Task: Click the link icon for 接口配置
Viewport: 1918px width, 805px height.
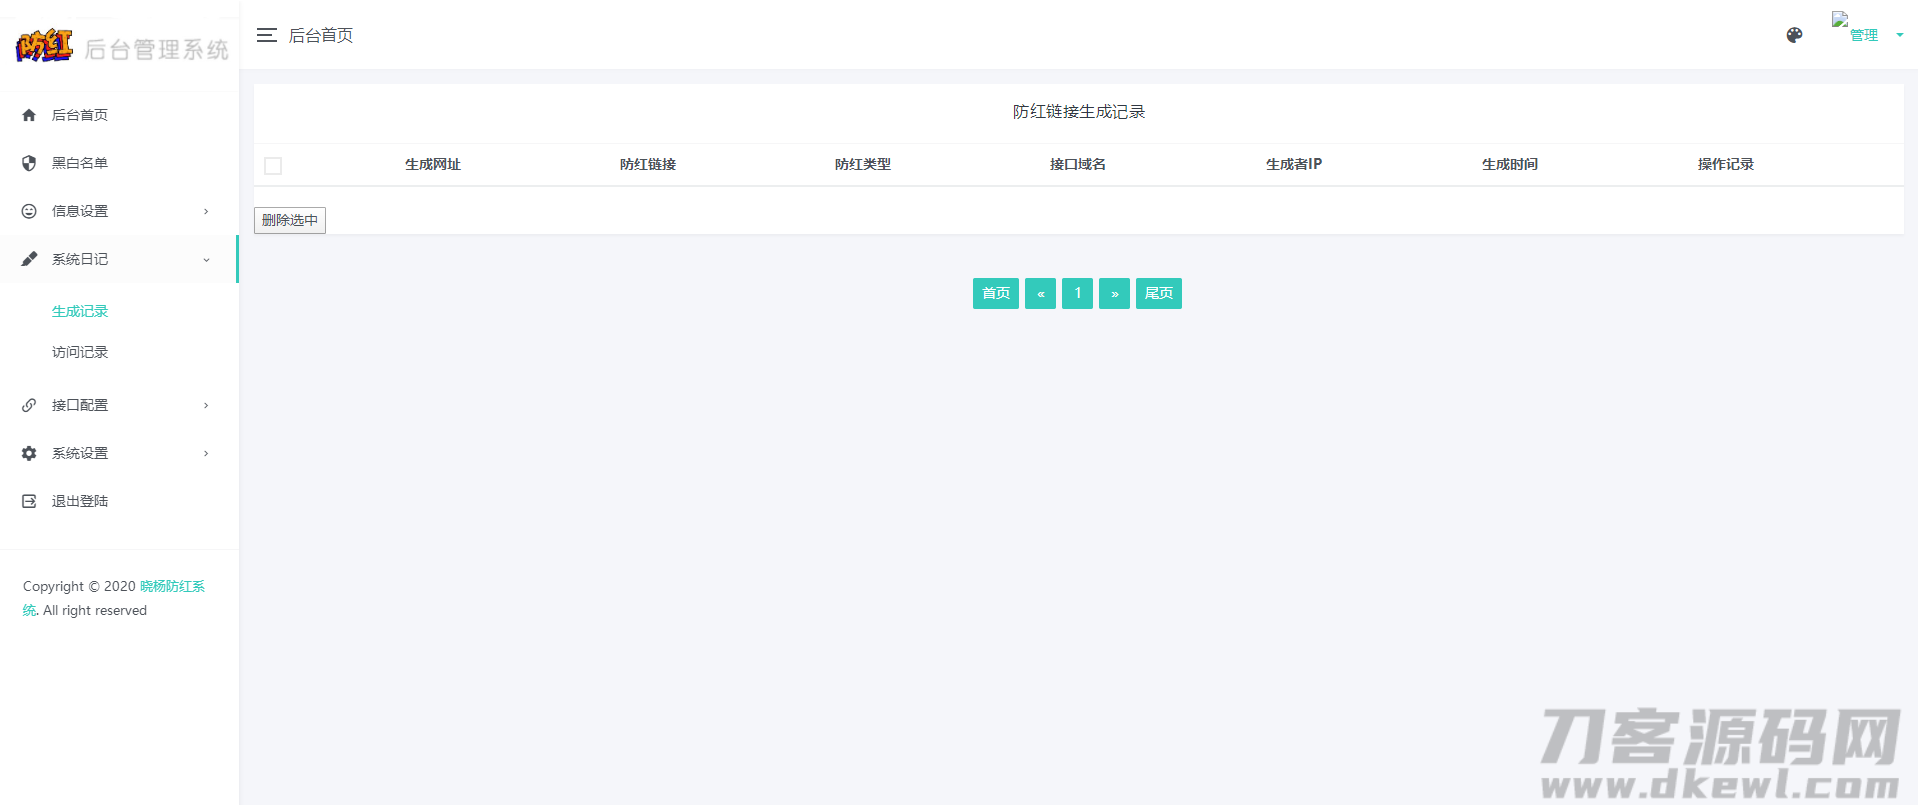Action: [29, 405]
